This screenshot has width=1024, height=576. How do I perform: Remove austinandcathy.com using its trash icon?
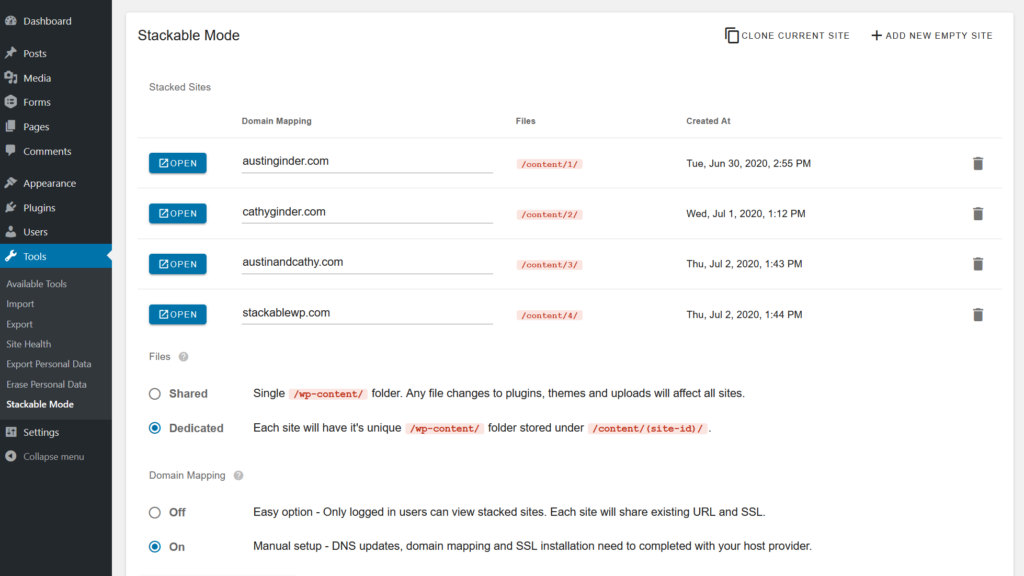click(x=978, y=264)
